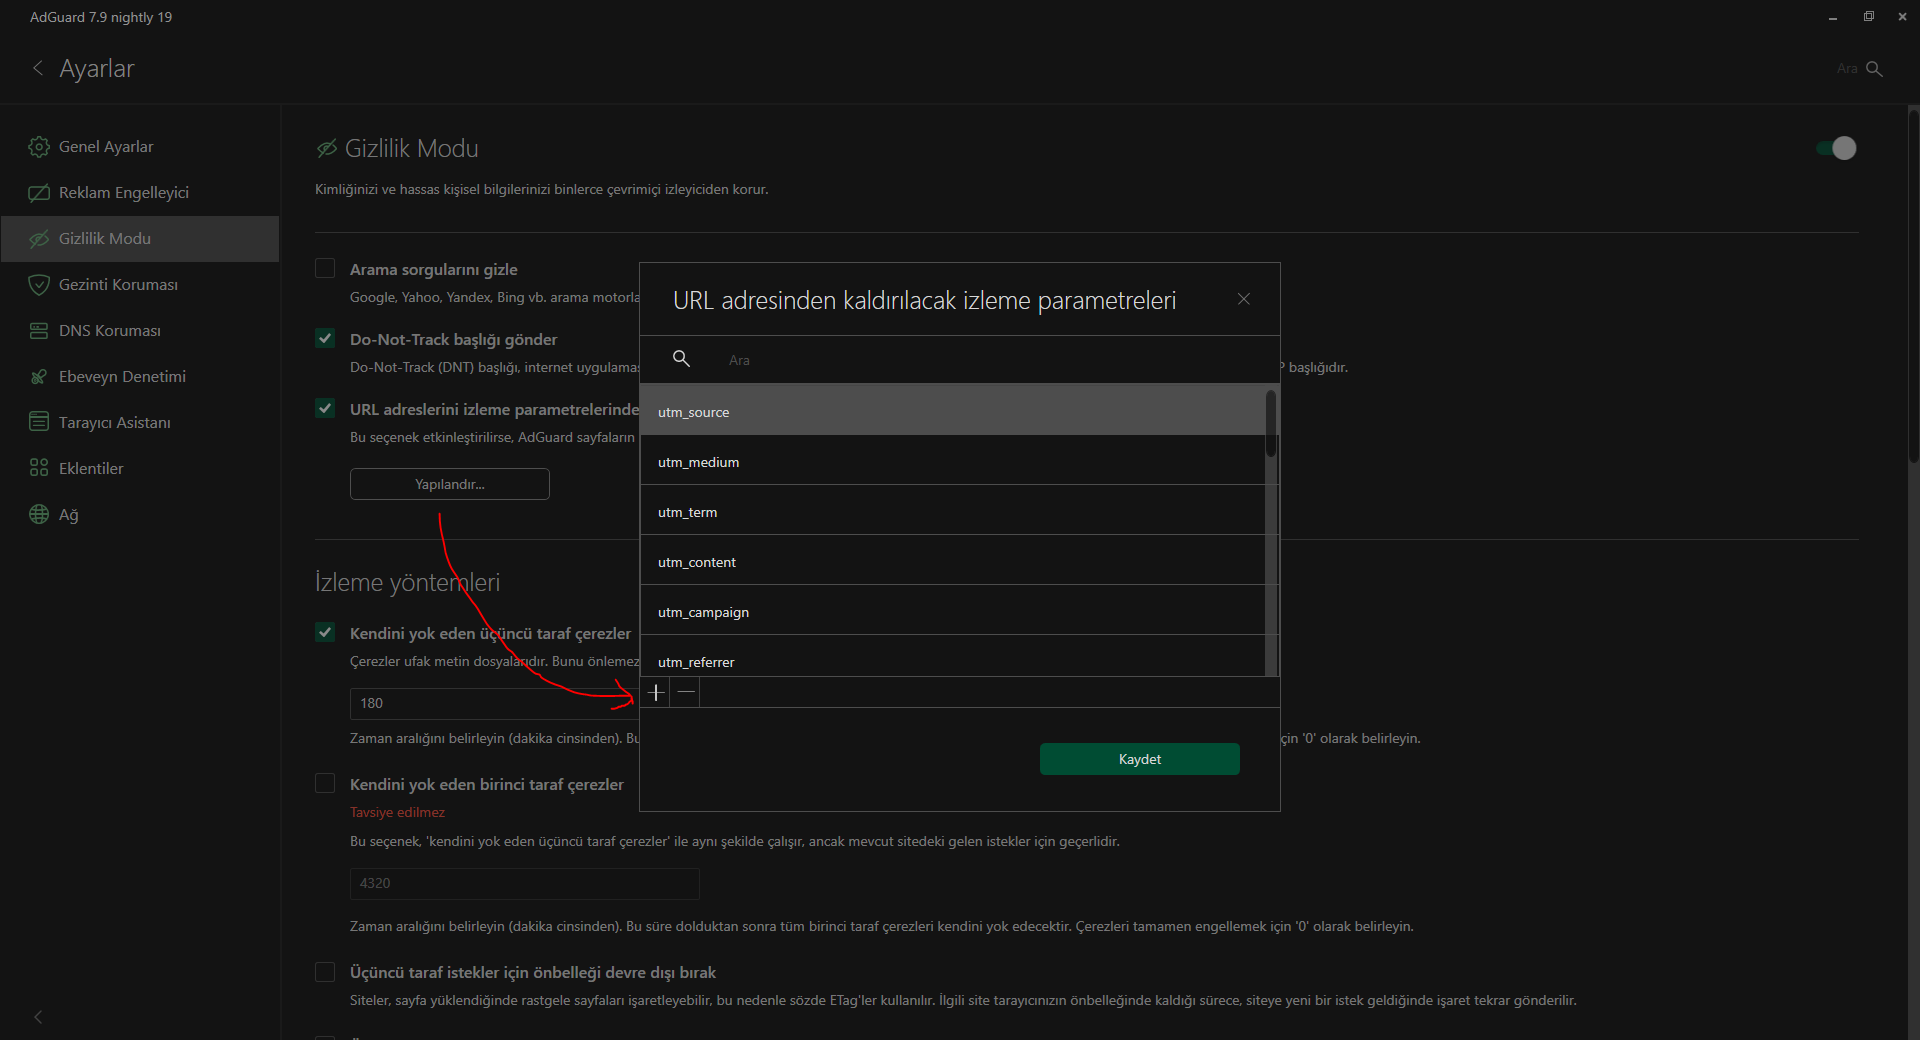Click the Gizlilik Modu sidebar eye icon
Screen dimensions: 1920x1040
coord(39,239)
